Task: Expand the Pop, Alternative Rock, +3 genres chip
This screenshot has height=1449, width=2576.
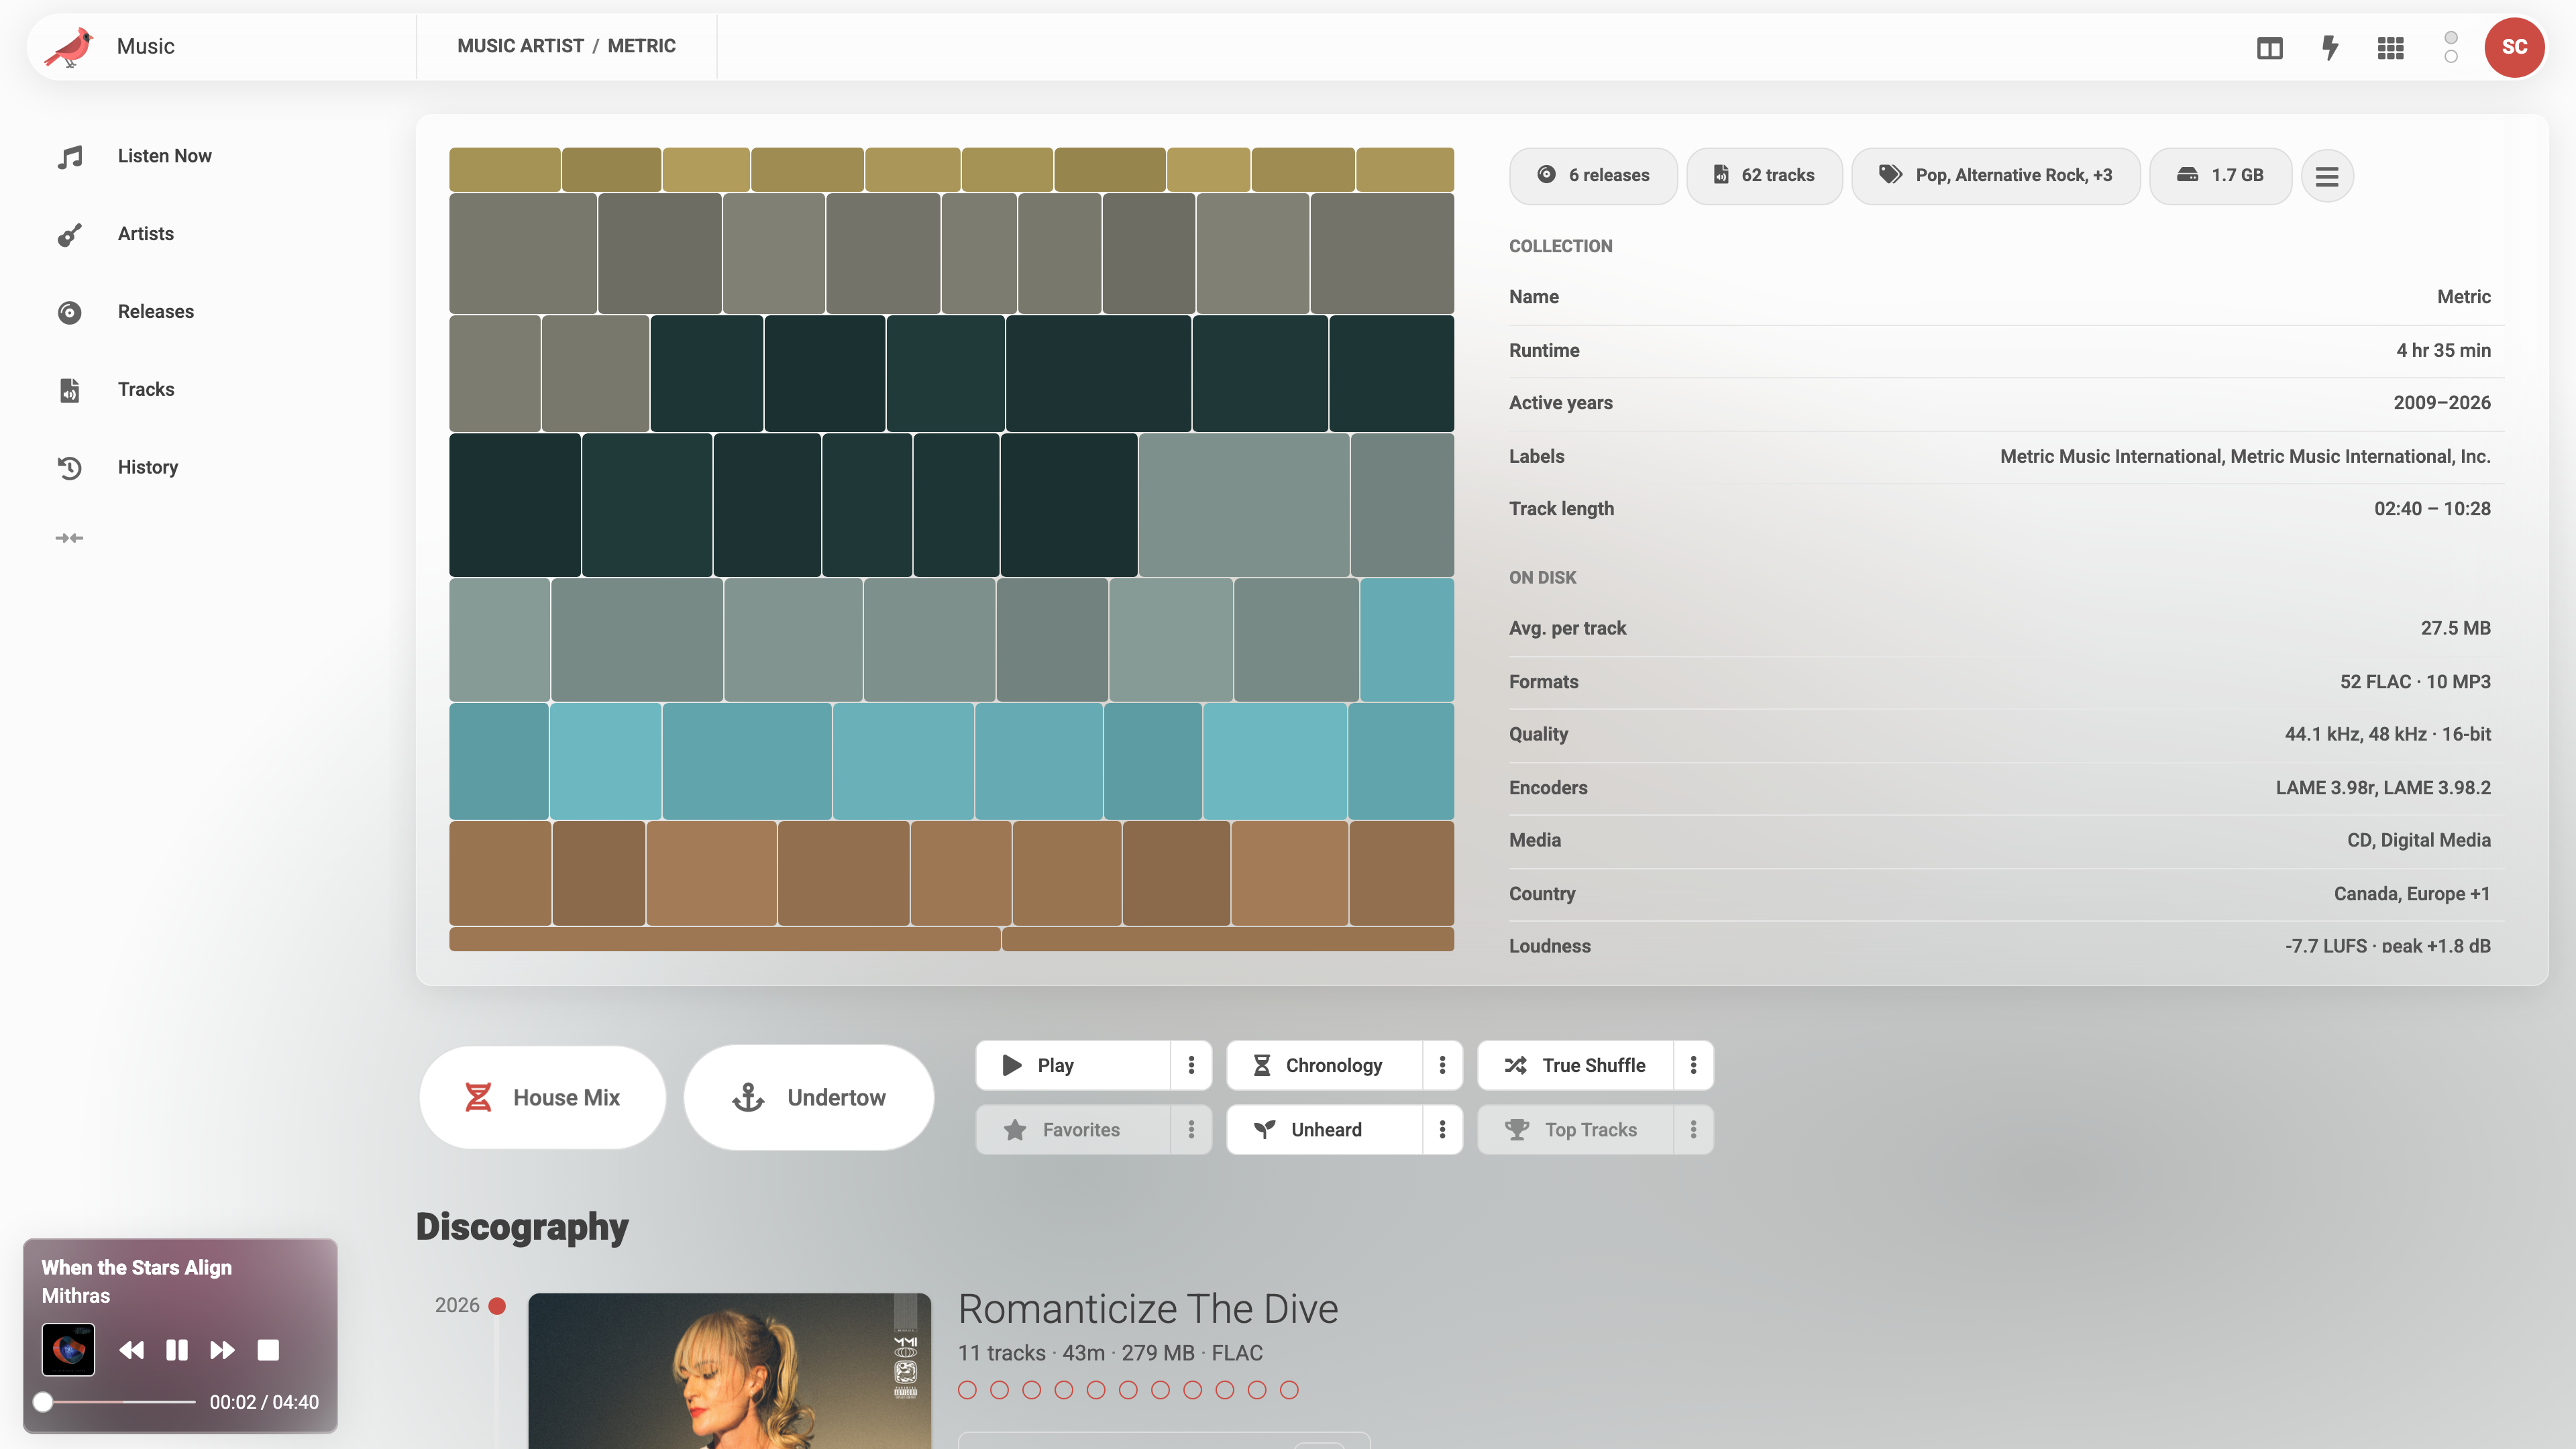Action: coord(1996,176)
